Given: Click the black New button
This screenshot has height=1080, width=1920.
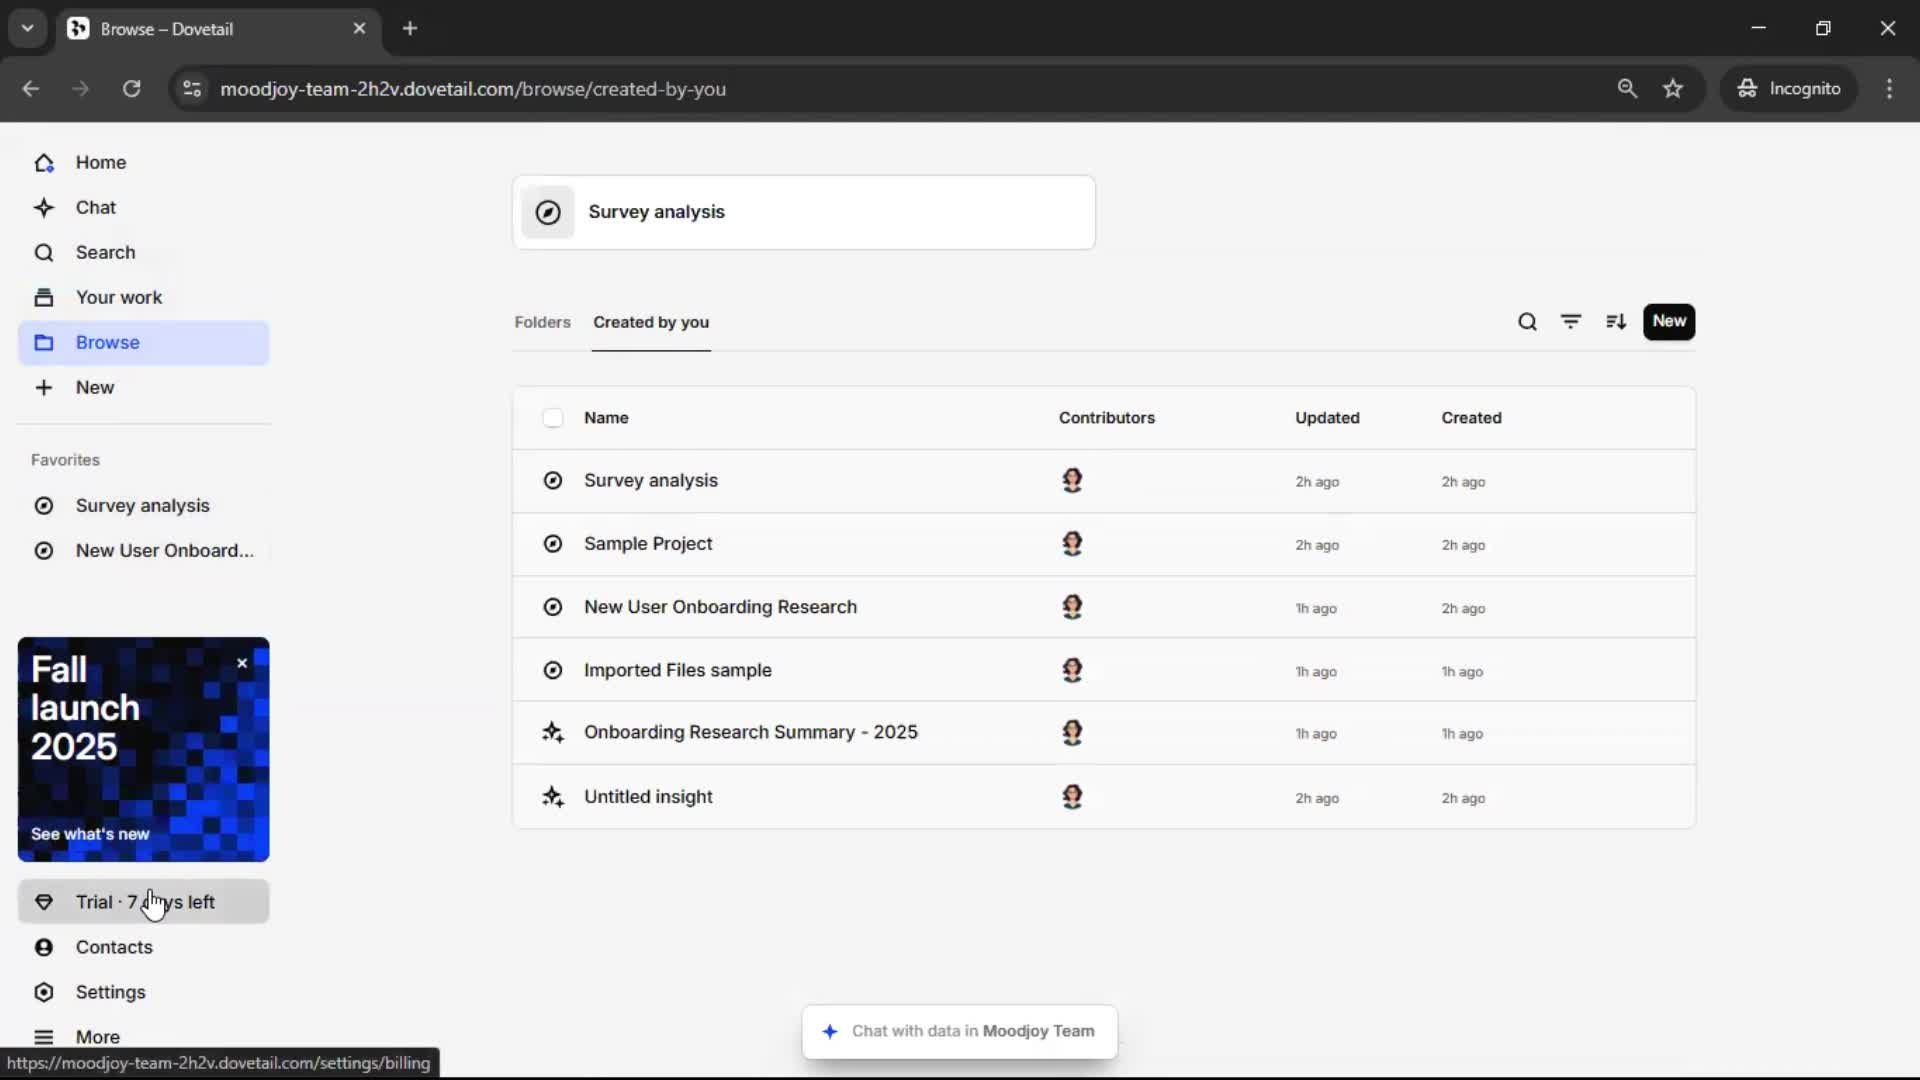Looking at the screenshot, I should pyautogui.click(x=1669, y=322).
